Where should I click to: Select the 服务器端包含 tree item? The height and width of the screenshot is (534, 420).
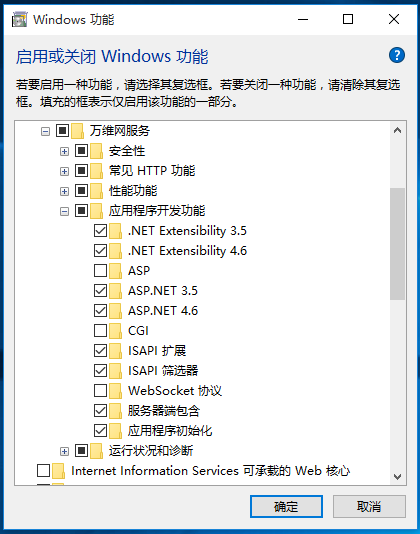(x=164, y=411)
